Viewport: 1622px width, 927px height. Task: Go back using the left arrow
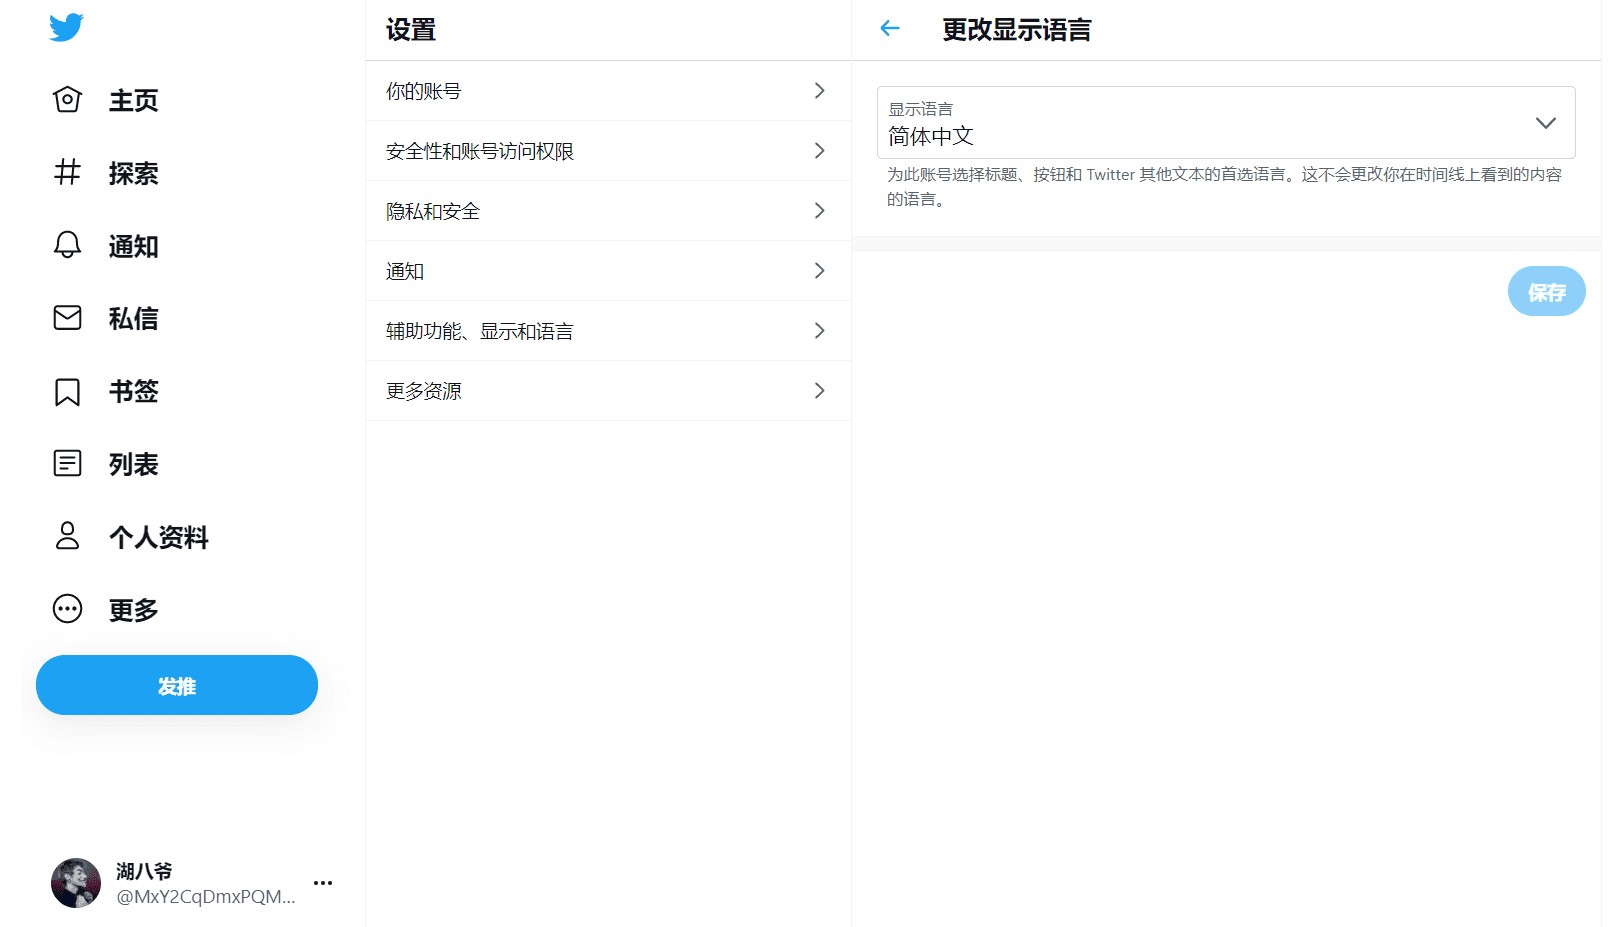pyautogui.click(x=889, y=28)
